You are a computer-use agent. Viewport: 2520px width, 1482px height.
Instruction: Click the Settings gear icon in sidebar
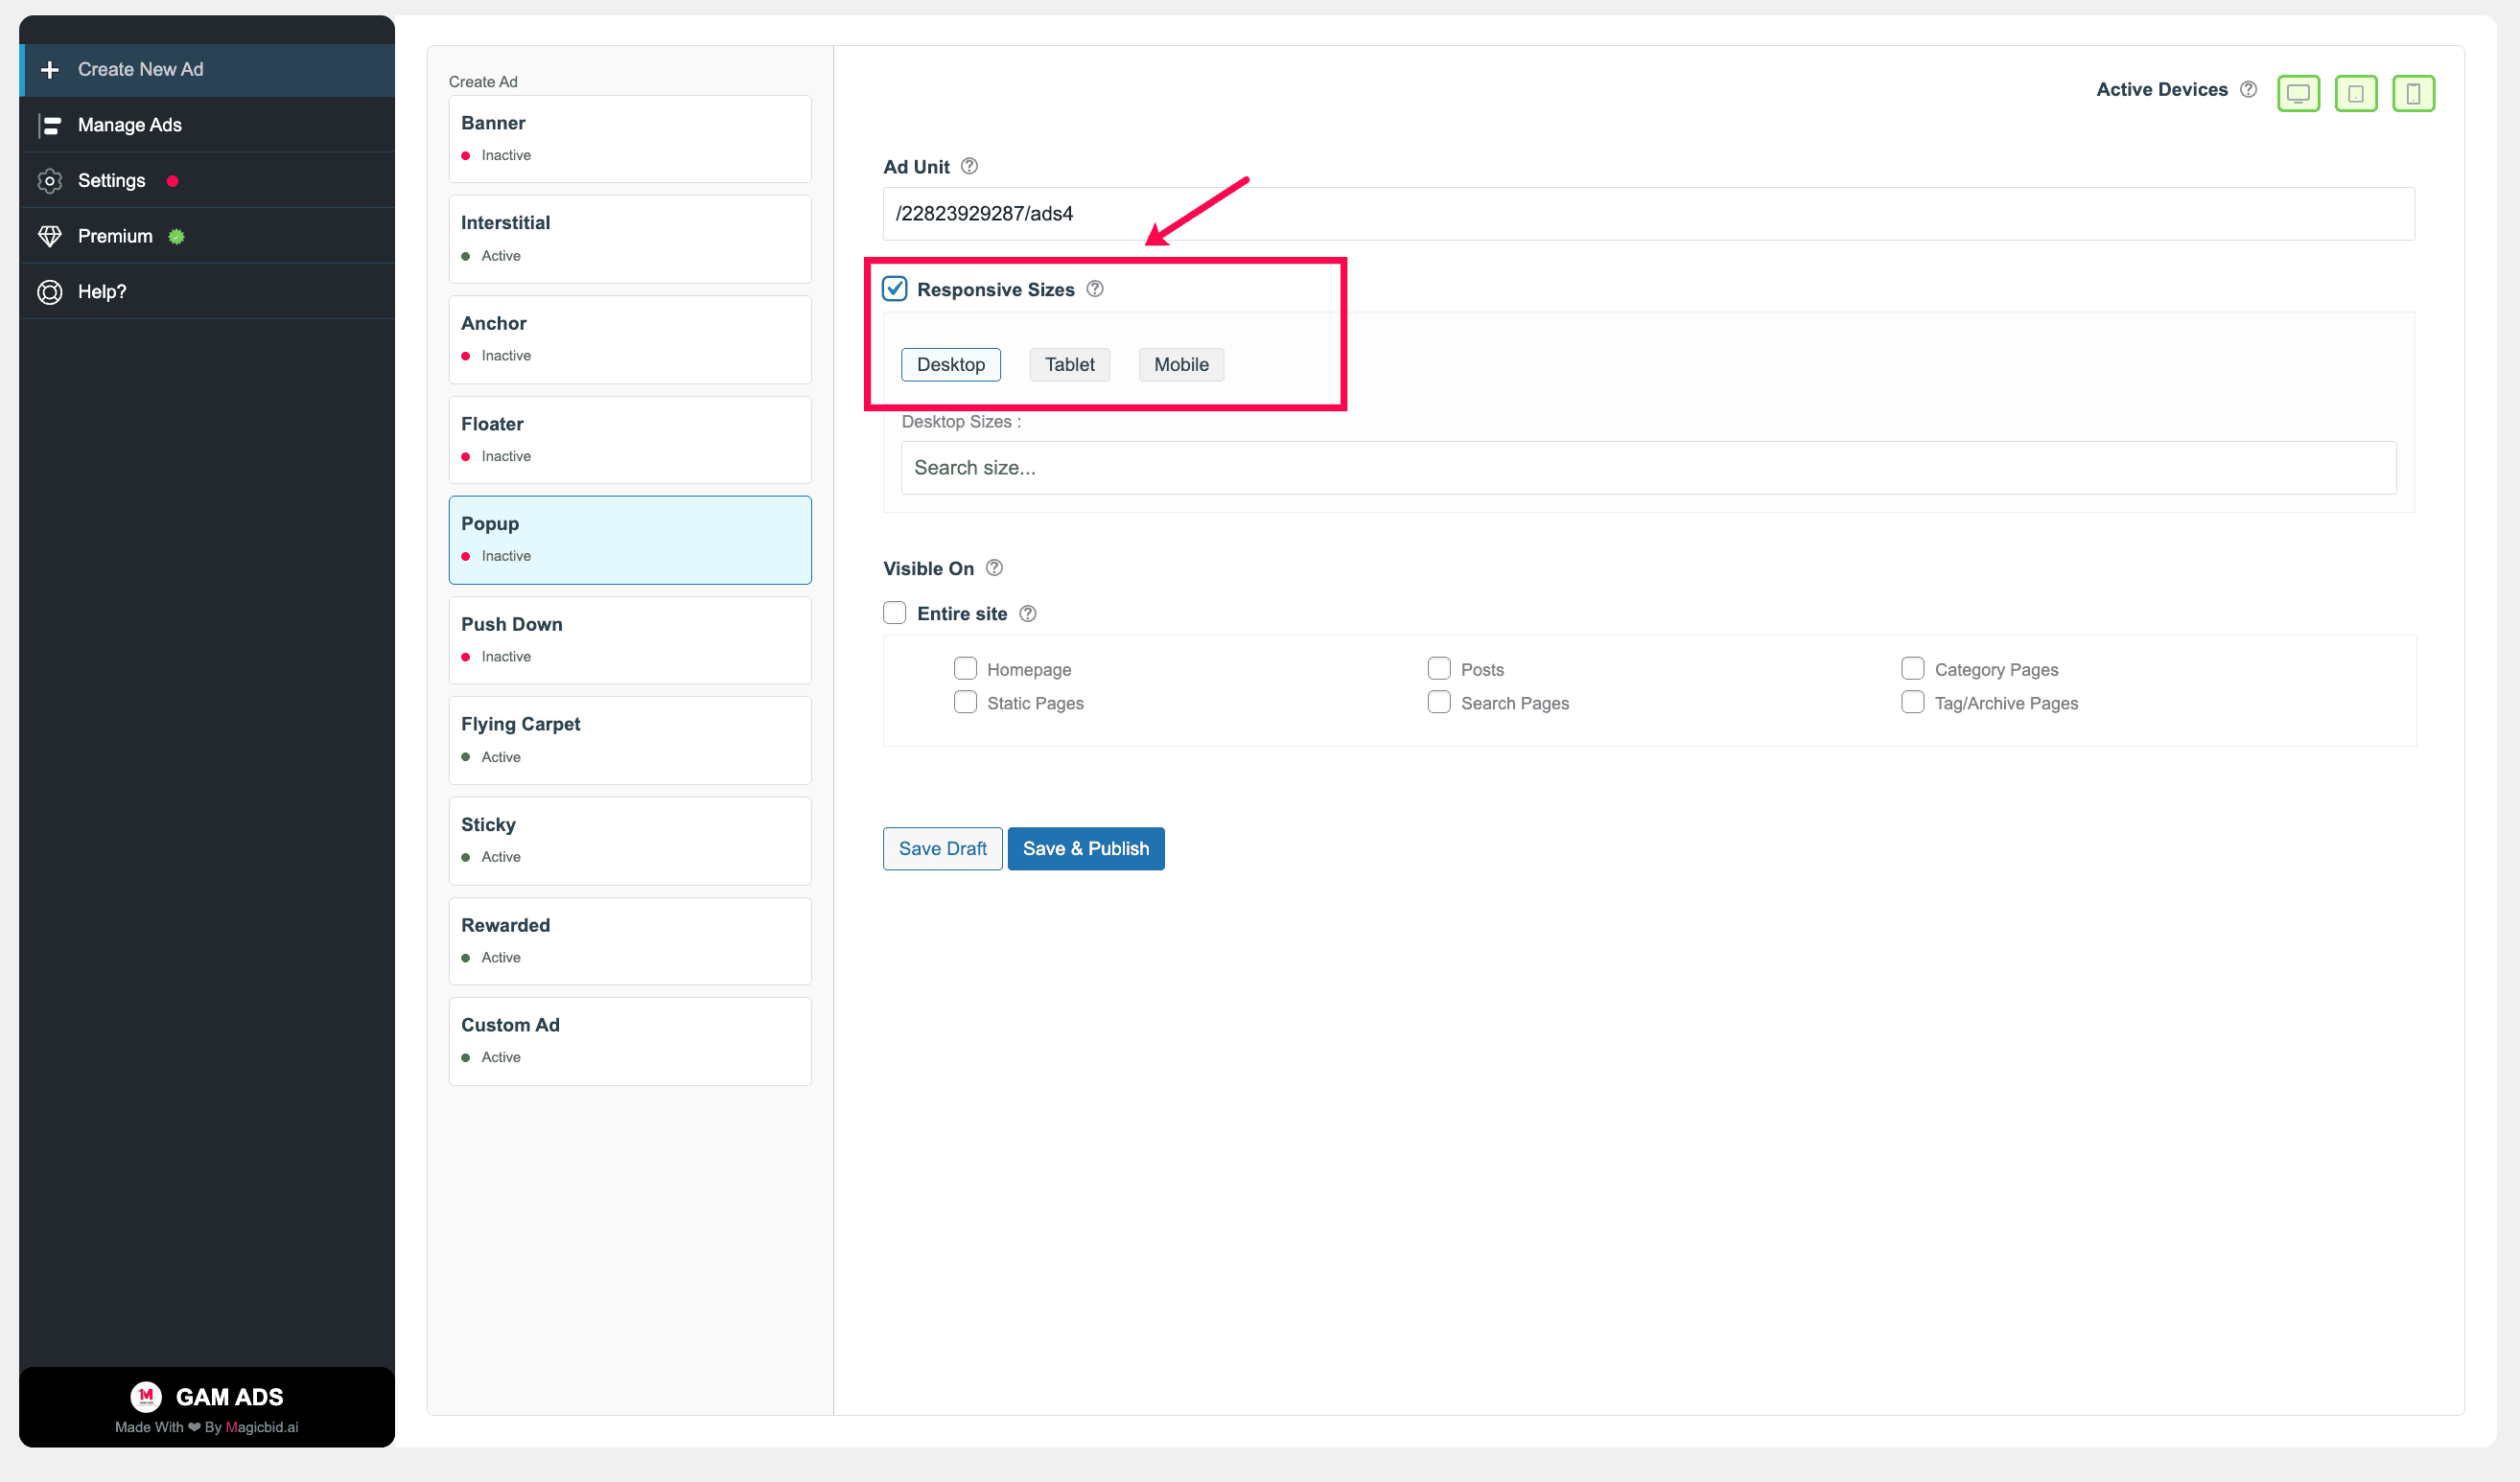[49, 181]
